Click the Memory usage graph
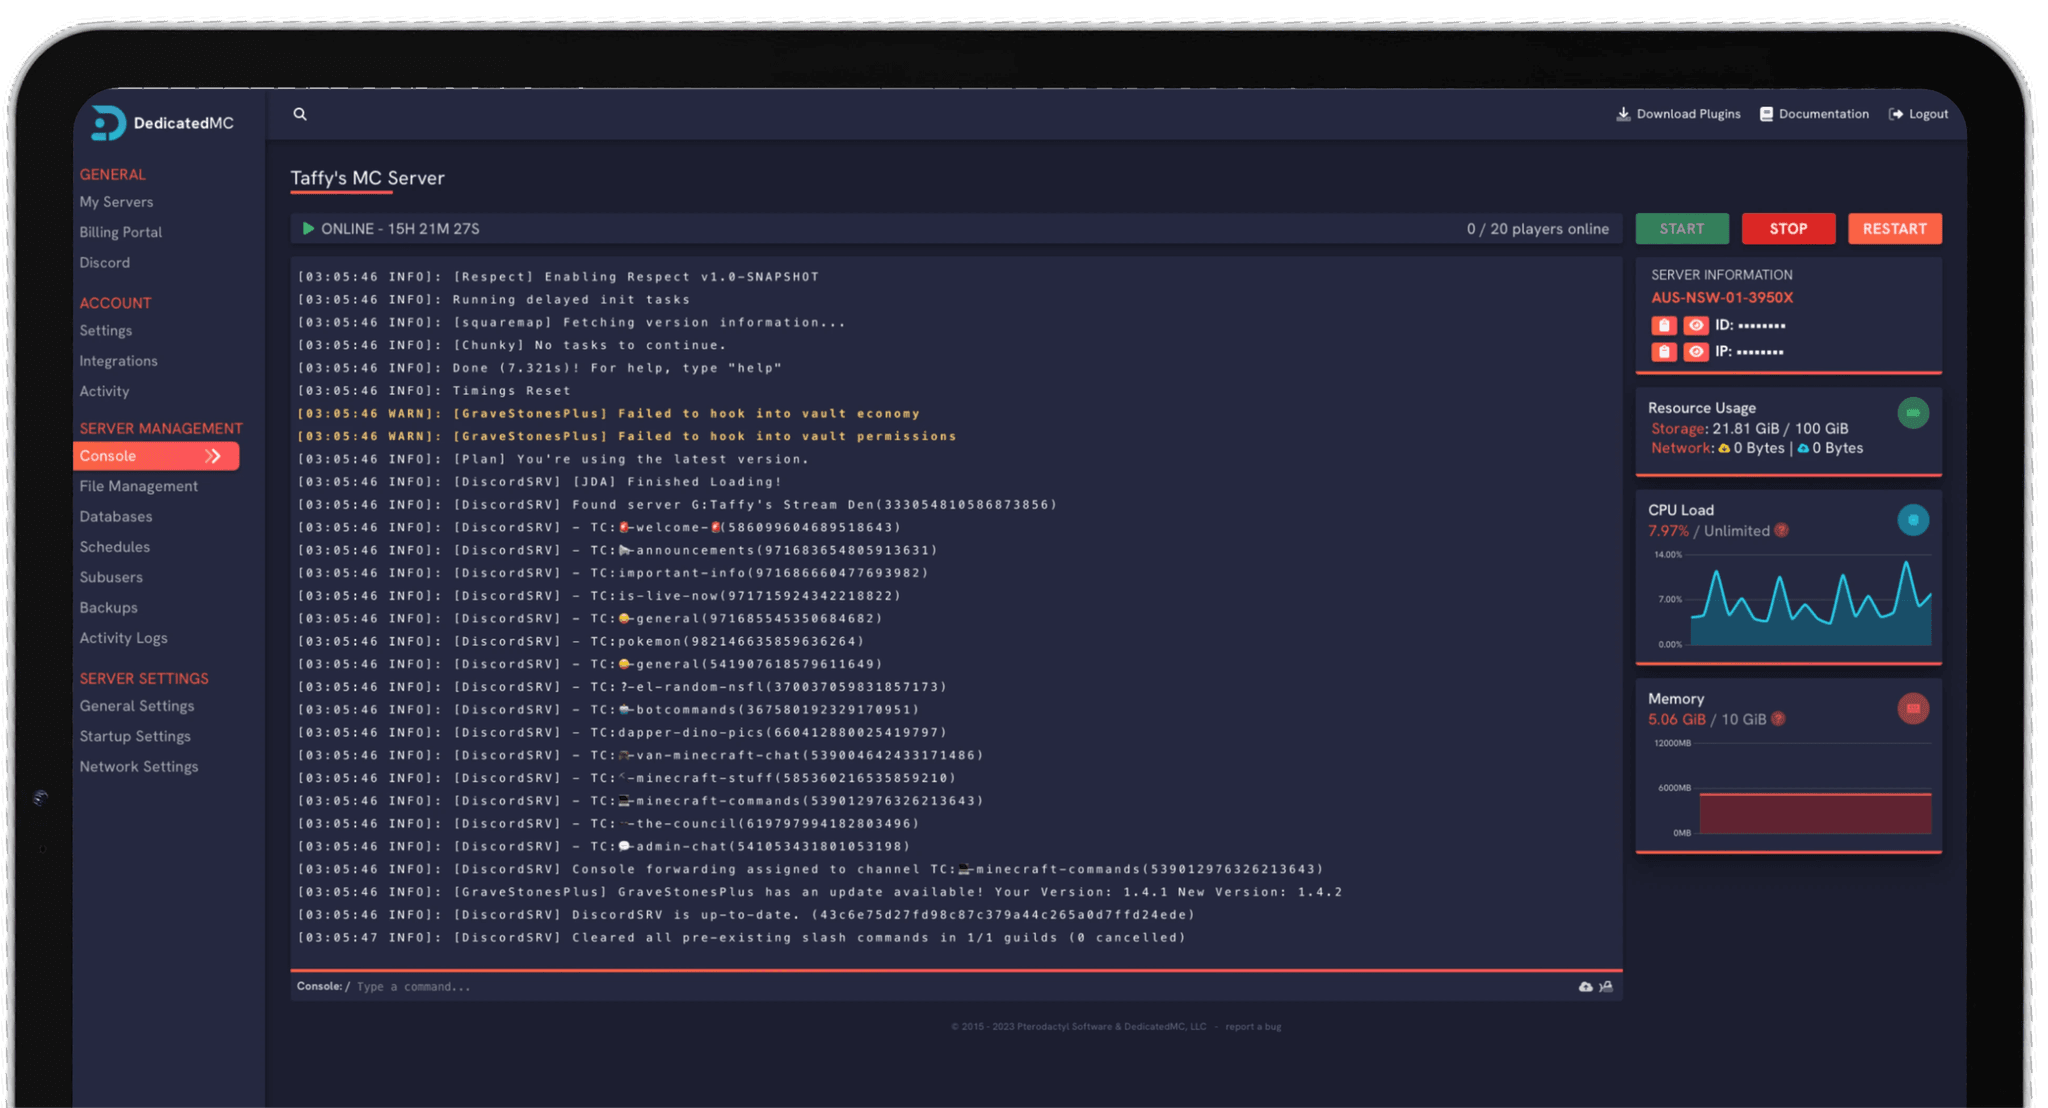The width and height of the screenshot is (2048, 1108). coord(1815,788)
